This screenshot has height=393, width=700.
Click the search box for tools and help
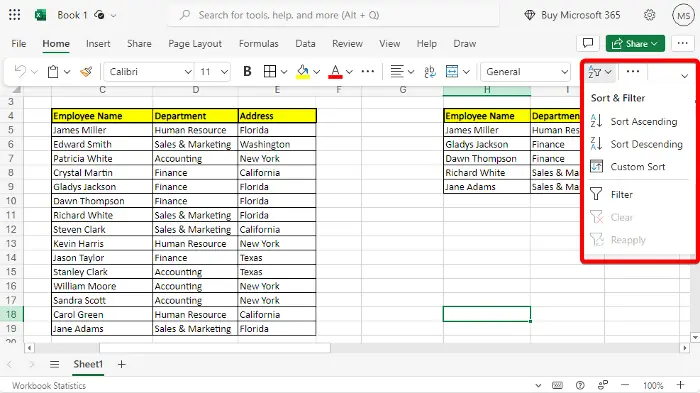pos(333,15)
